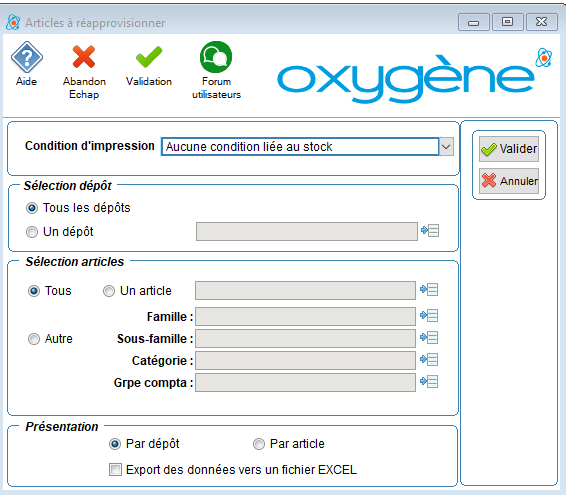Open the lookup list icon for Famille
This screenshot has width=566, height=495.
(429, 316)
